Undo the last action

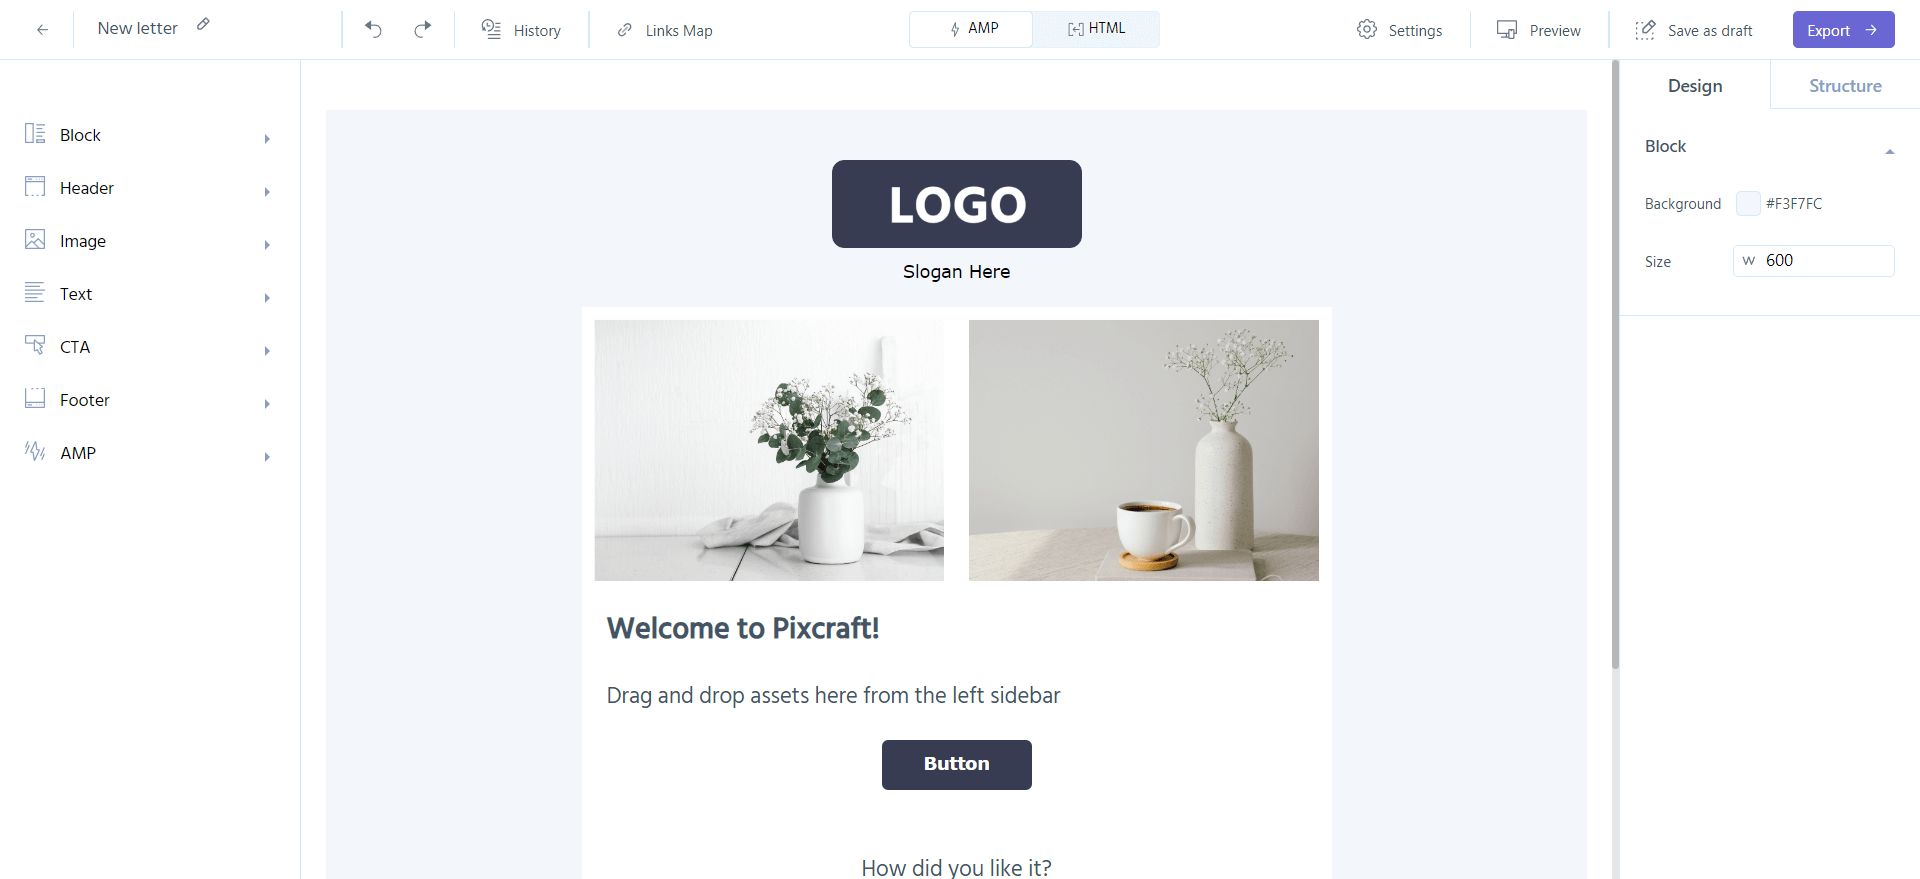(x=373, y=29)
